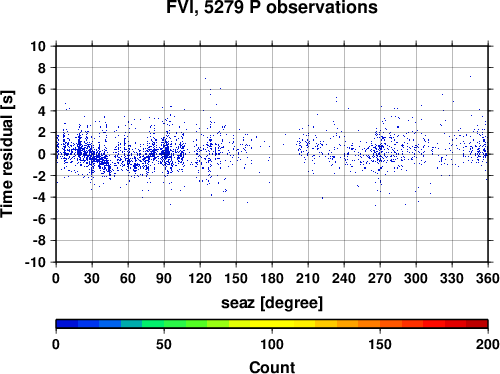Image resolution: width=500 pixels, height=374 pixels.
Task: Click the dark blue end of the colorbar
Action: click(67, 324)
